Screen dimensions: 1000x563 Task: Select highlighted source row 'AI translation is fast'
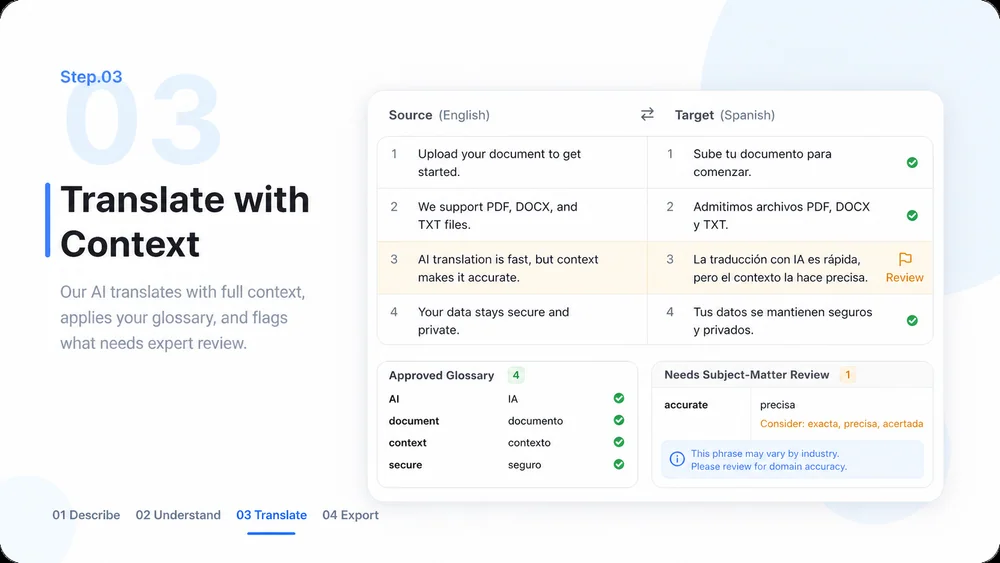(x=512, y=268)
